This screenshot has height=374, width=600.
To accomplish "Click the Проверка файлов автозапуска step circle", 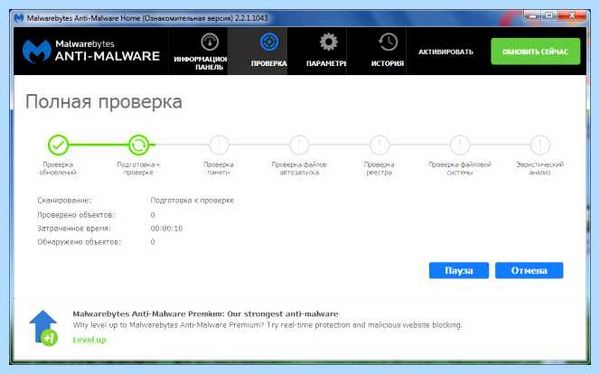I will pos(299,145).
